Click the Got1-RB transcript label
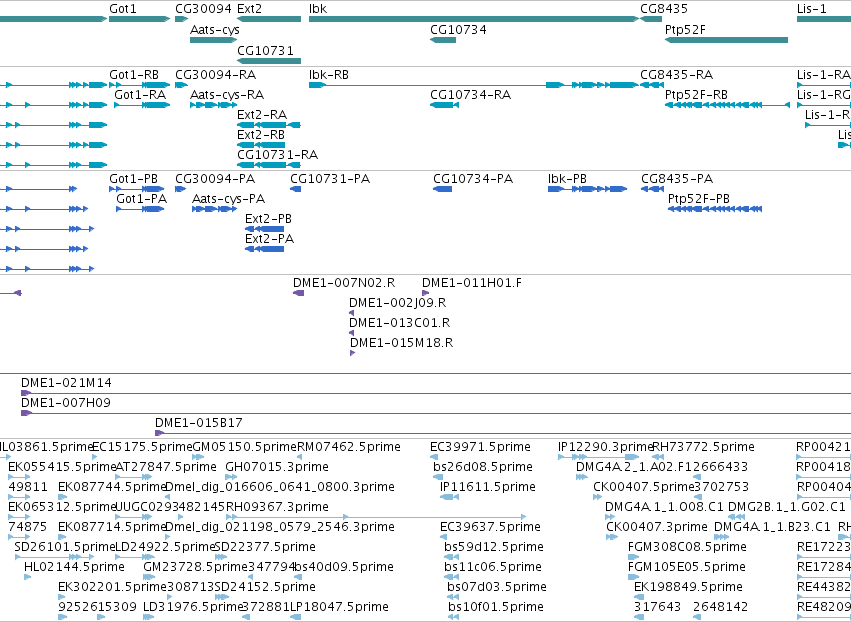Viewport: 851px width, 622px height. point(134,74)
